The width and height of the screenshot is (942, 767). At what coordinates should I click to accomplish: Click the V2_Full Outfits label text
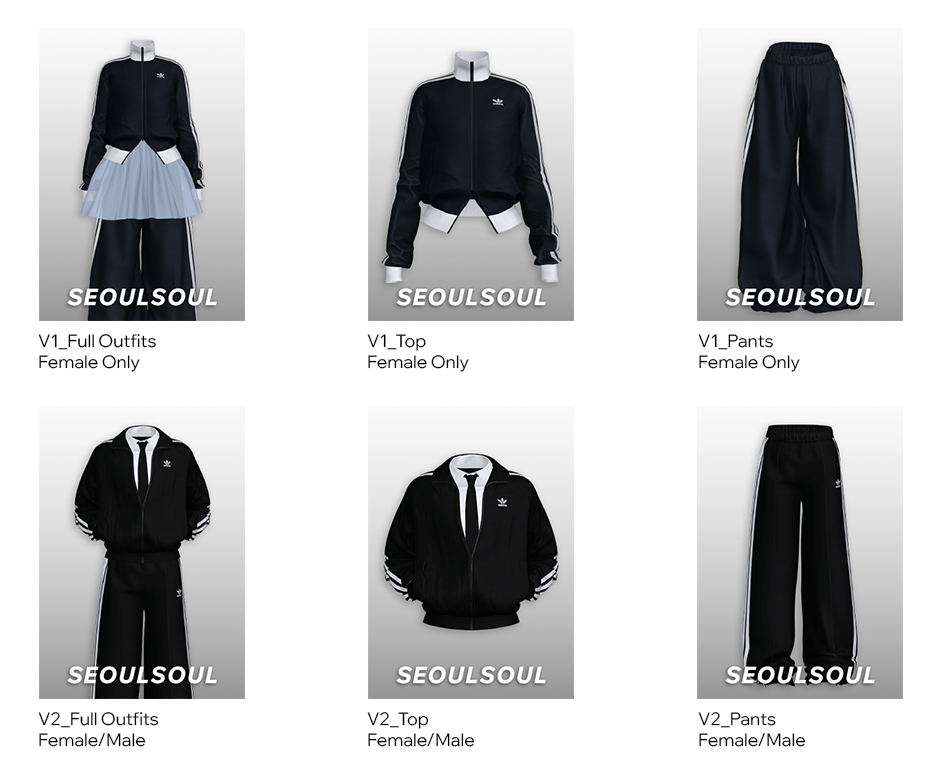point(99,719)
